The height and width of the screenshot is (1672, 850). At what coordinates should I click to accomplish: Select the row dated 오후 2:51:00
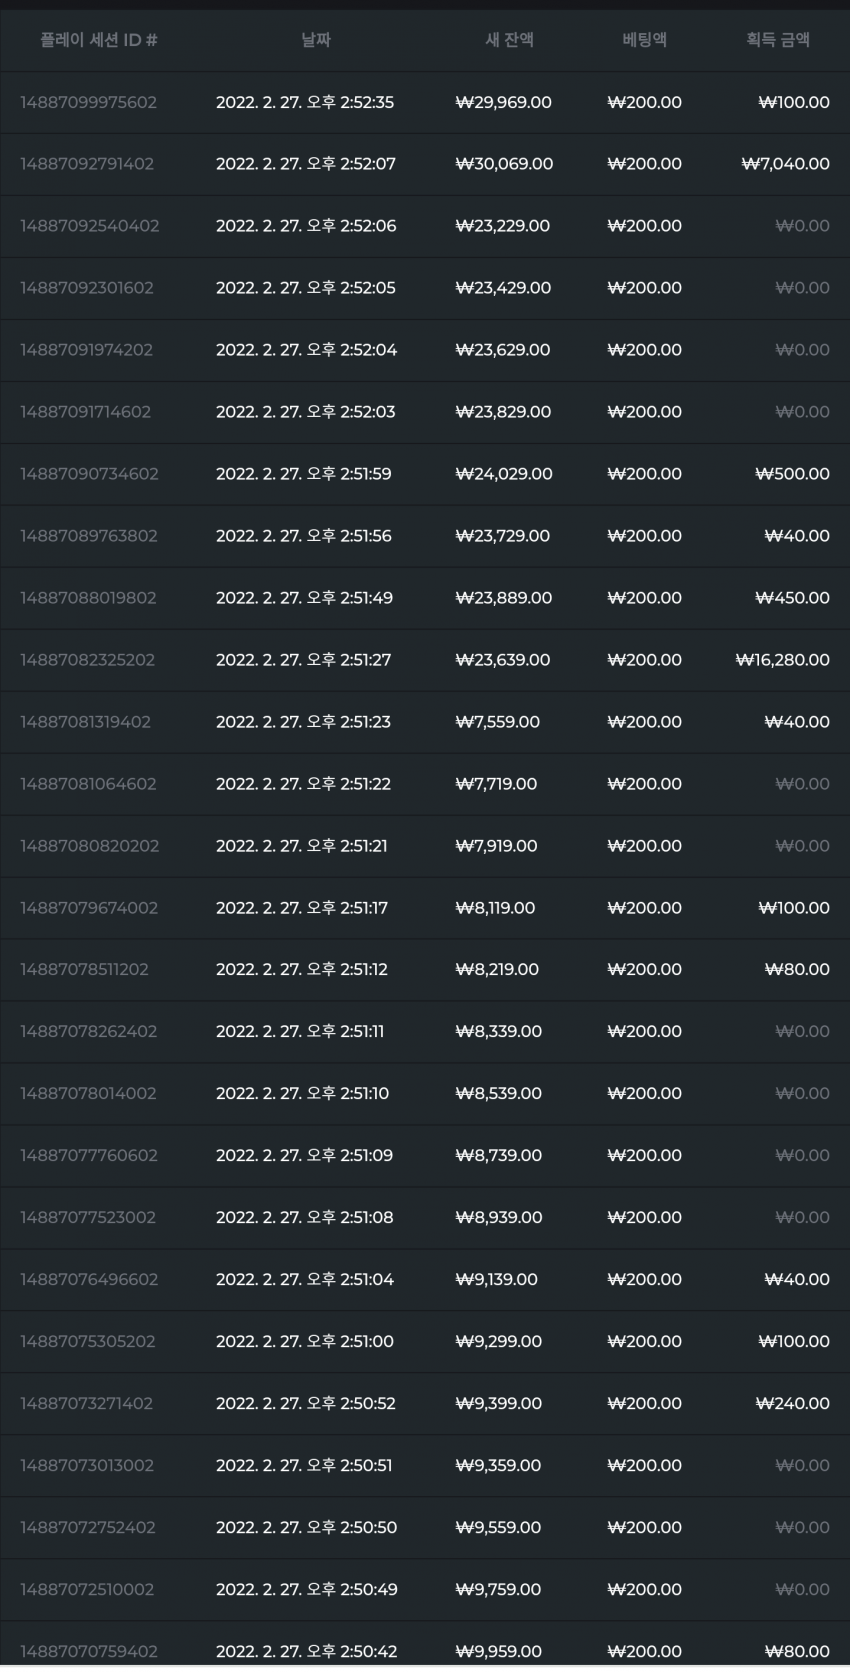click(x=425, y=1342)
